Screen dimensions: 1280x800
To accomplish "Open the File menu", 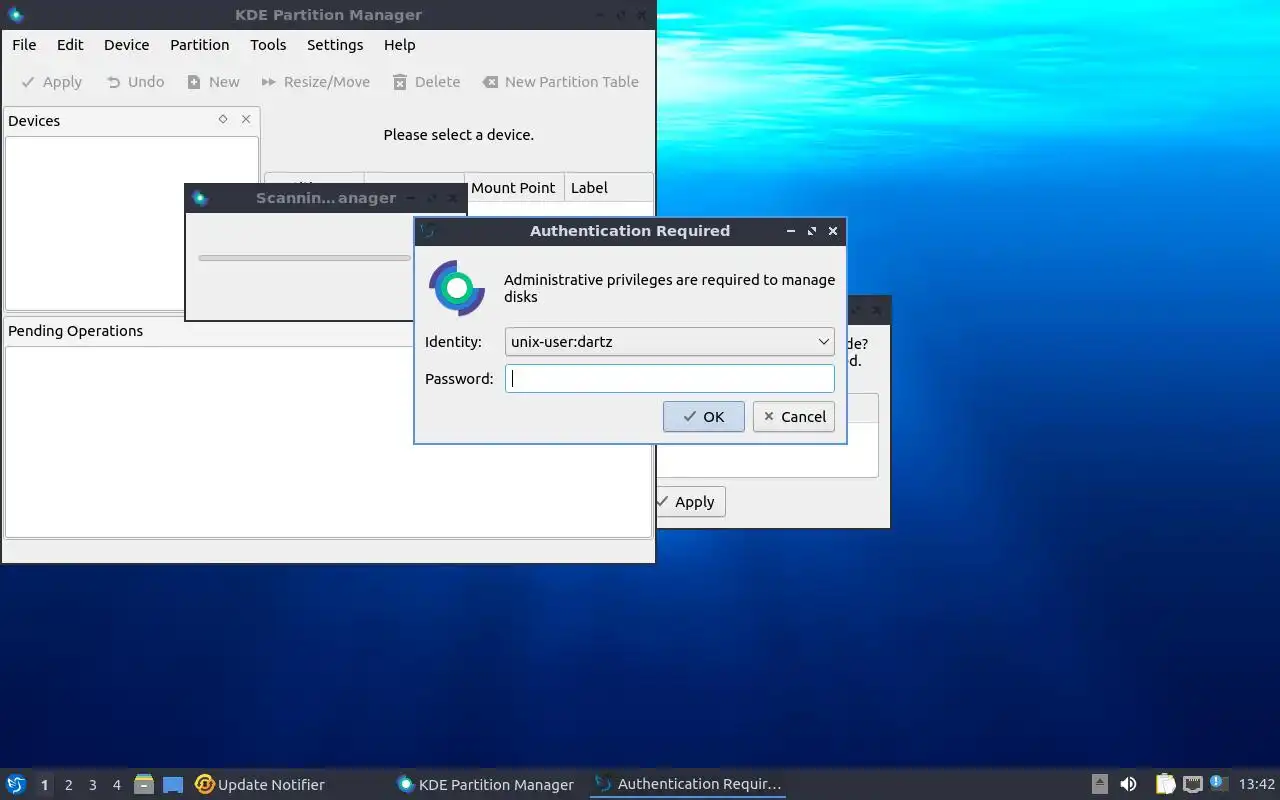I will coord(24,45).
